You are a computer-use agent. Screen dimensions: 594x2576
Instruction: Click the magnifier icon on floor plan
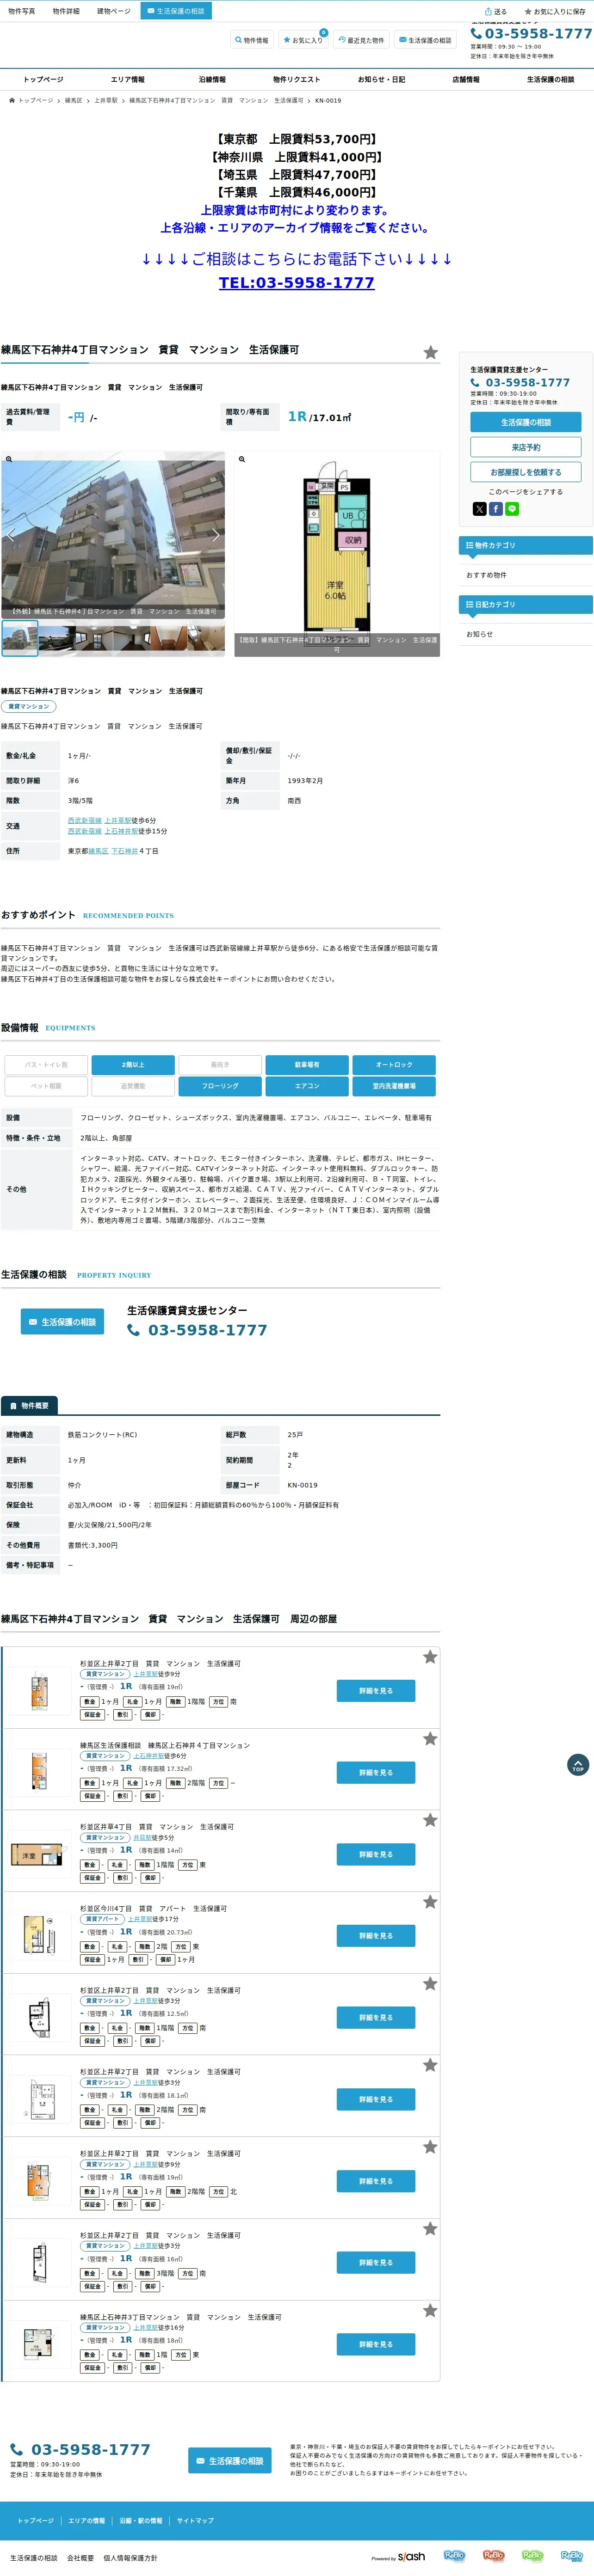pyautogui.click(x=242, y=459)
